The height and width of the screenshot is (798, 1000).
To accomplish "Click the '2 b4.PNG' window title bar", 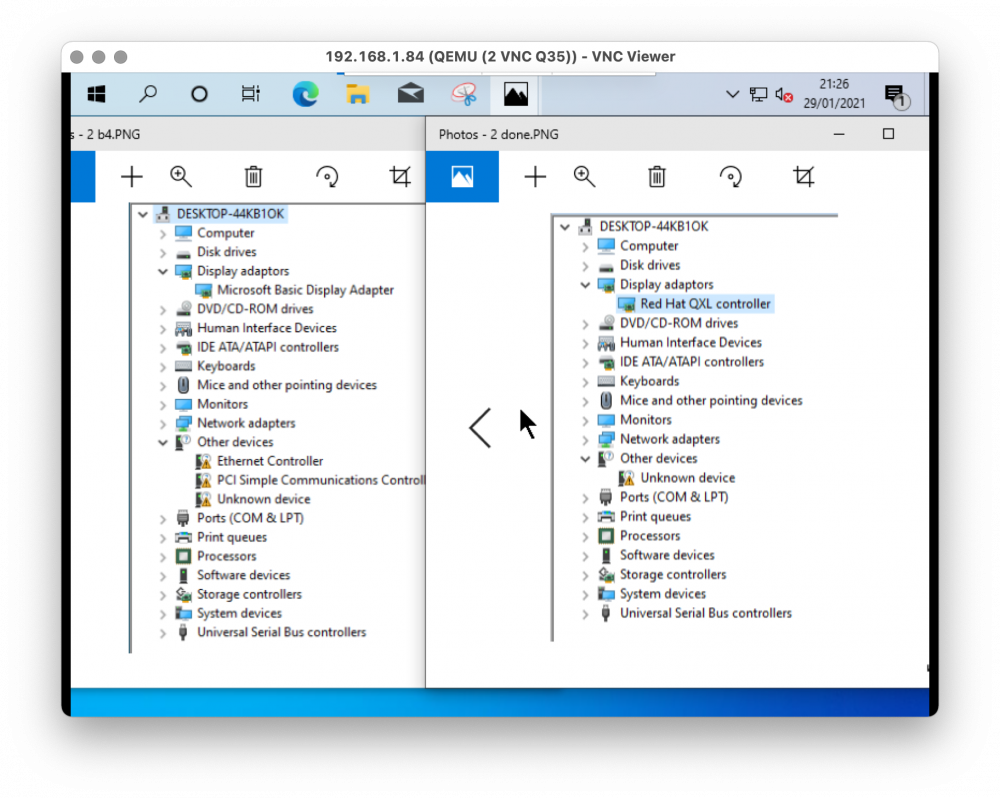I will 247,135.
